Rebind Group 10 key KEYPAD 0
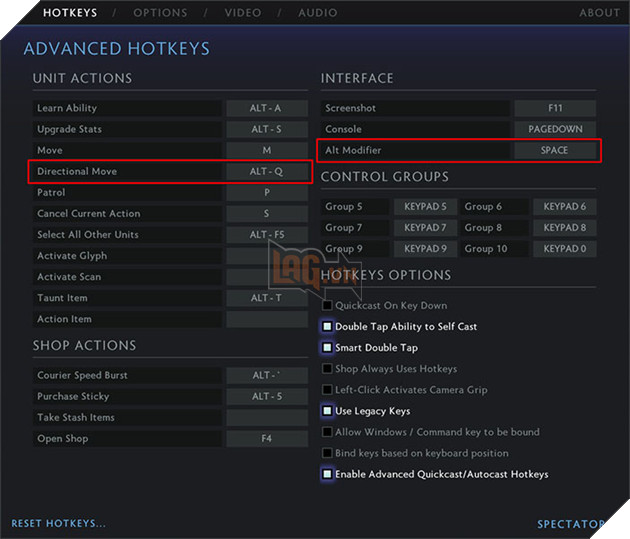 [565, 249]
